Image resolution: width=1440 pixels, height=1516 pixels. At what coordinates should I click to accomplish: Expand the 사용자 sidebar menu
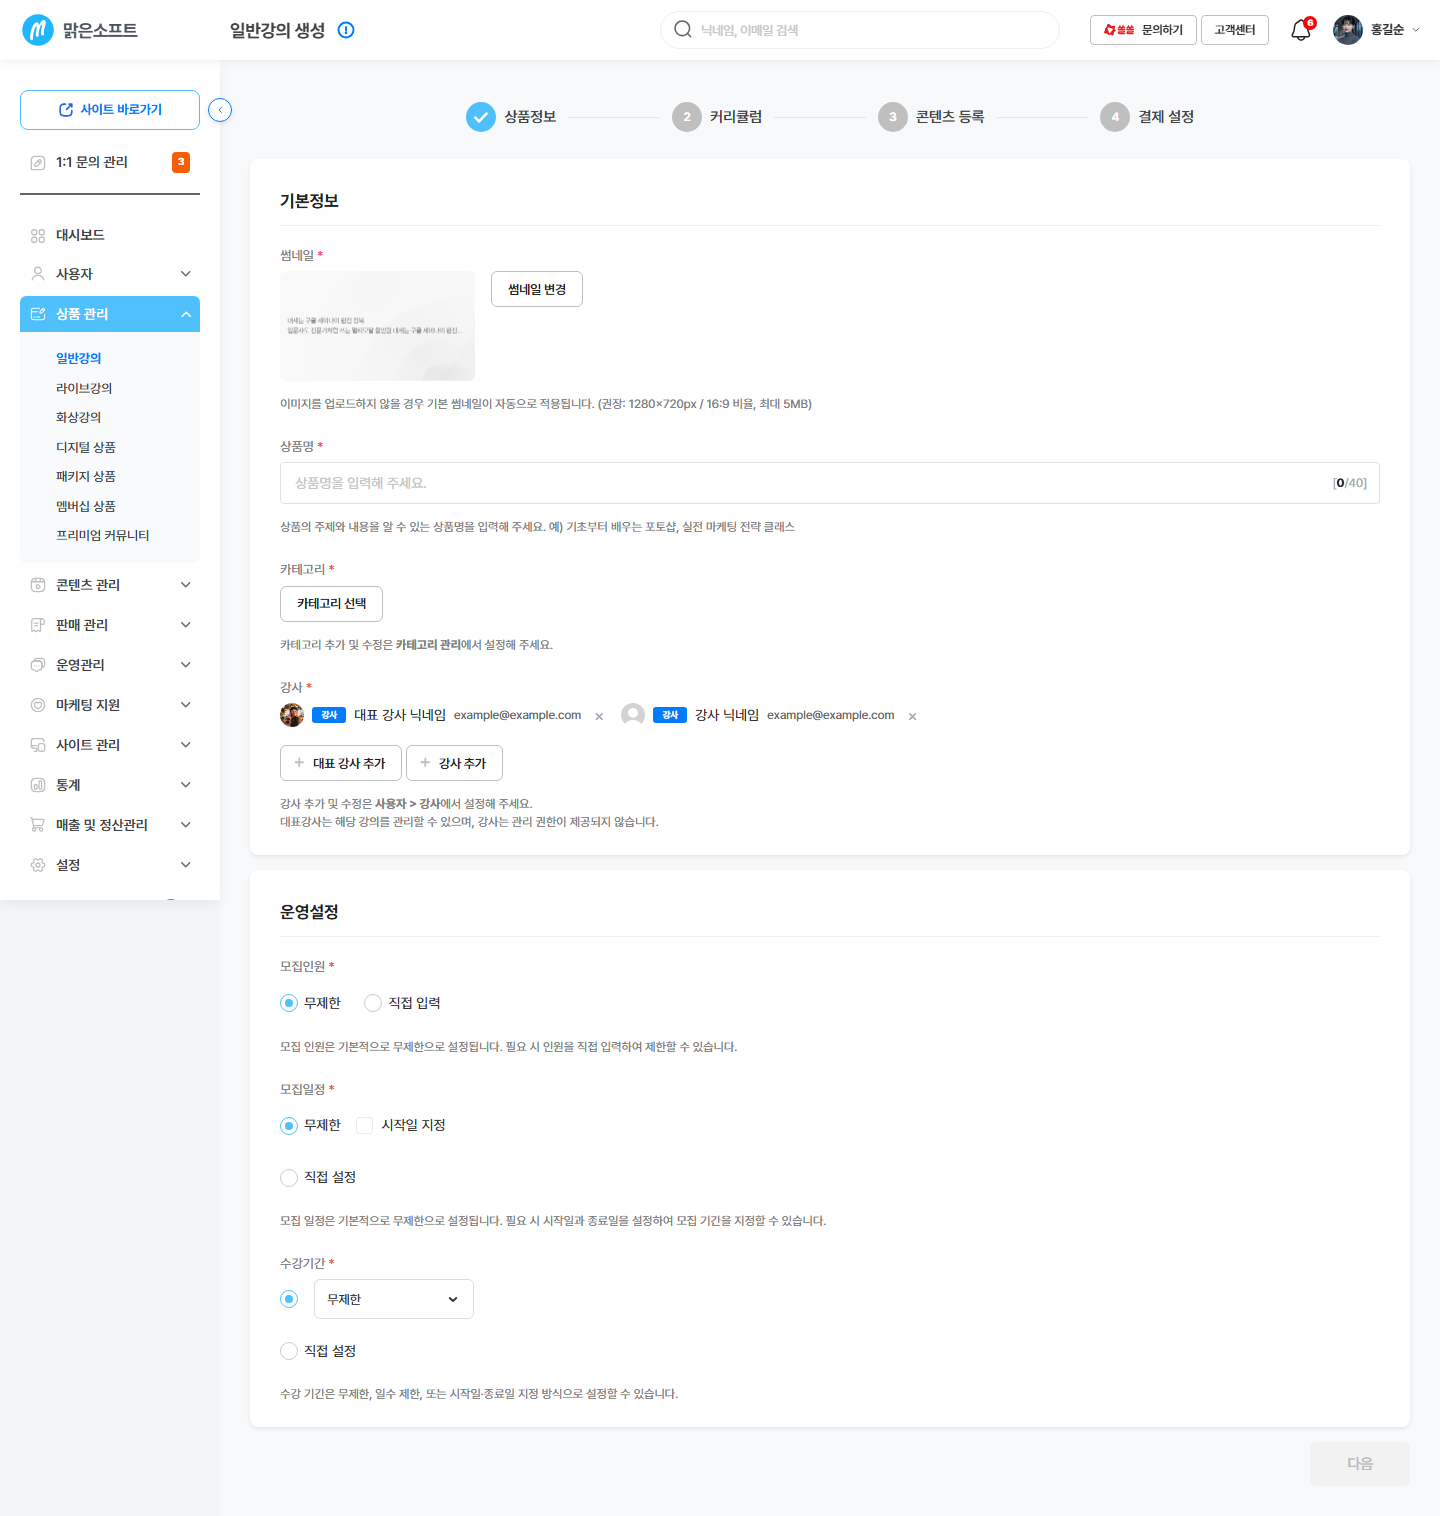110,274
